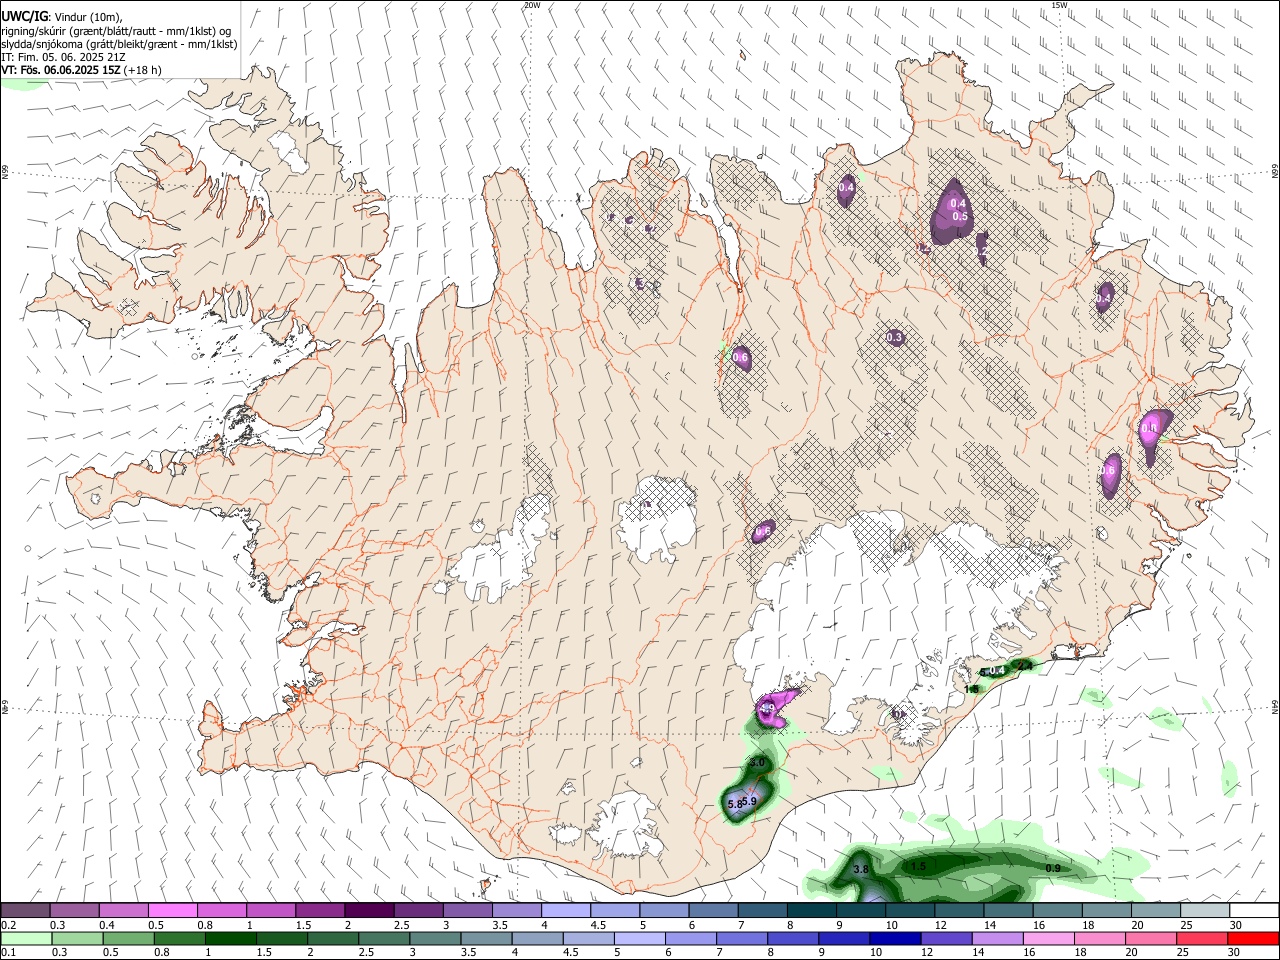This screenshot has height=960, width=1280.
Task: Click the '0.1' label starting the lower legend
Action: 9,953
